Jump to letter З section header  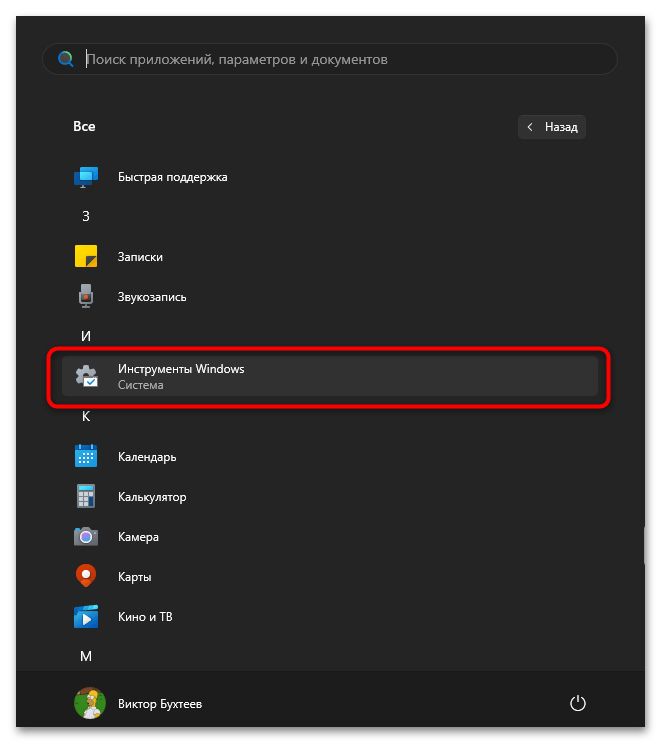pos(86,217)
